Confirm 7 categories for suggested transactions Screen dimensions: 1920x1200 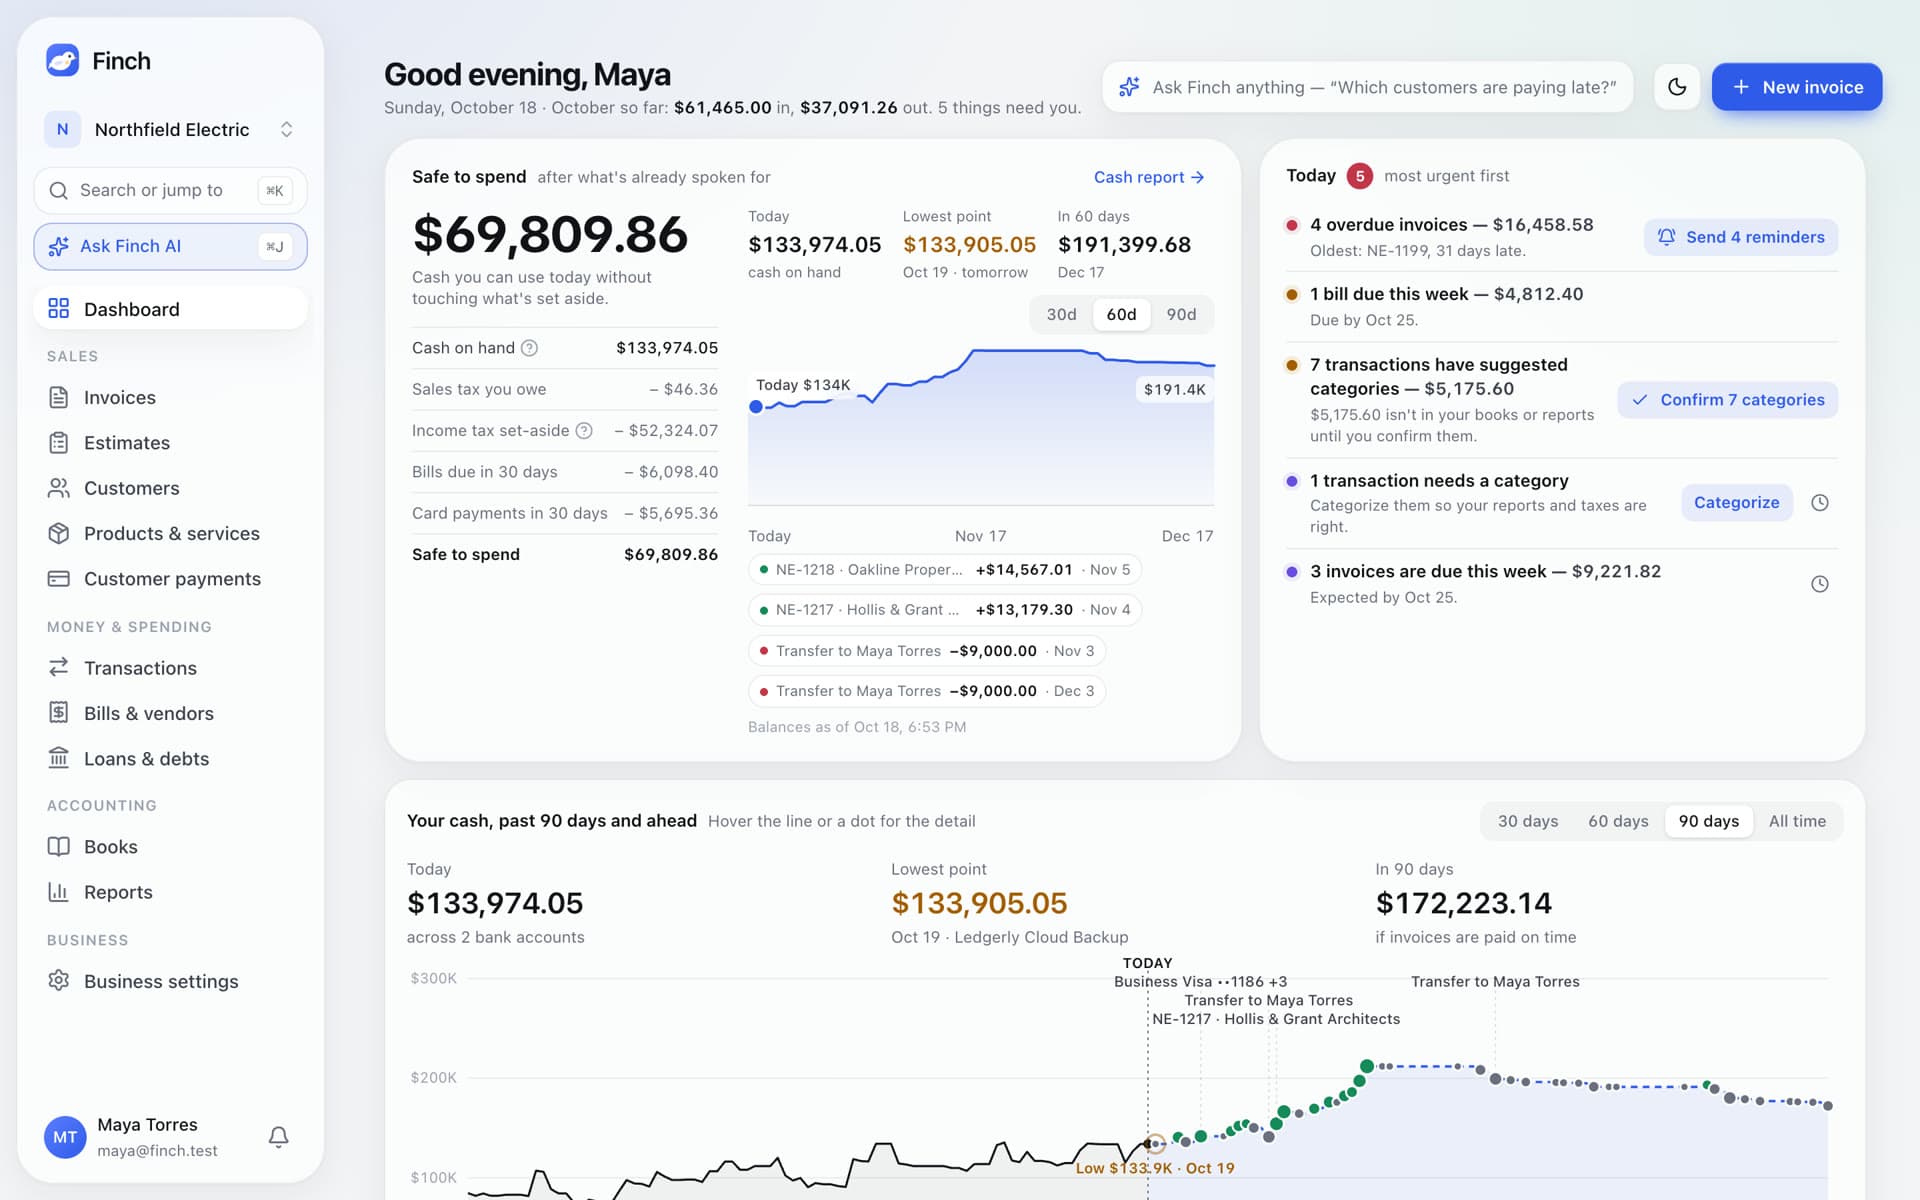[1727, 400]
